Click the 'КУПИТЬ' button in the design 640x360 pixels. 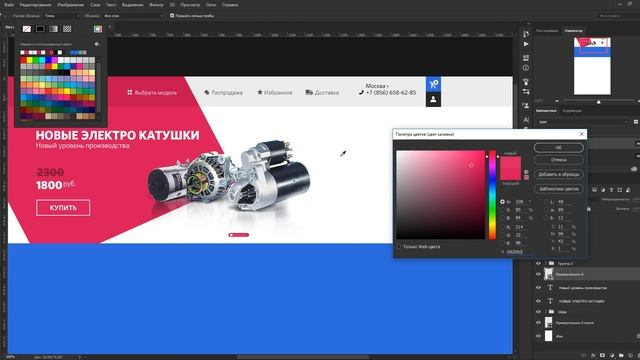pyautogui.click(x=63, y=208)
